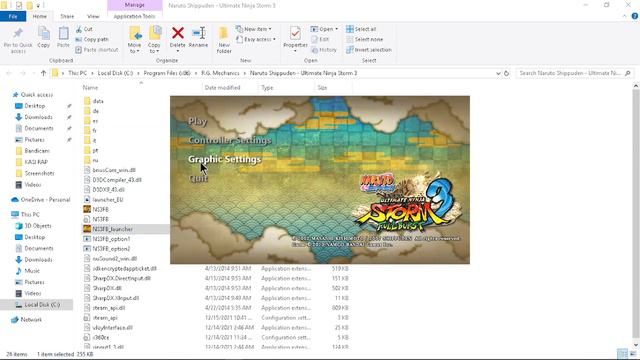Image resolution: width=640 pixels, height=360 pixels.
Task: Select OneDrive - Personal in sidebar
Action: [x=45, y=200]
